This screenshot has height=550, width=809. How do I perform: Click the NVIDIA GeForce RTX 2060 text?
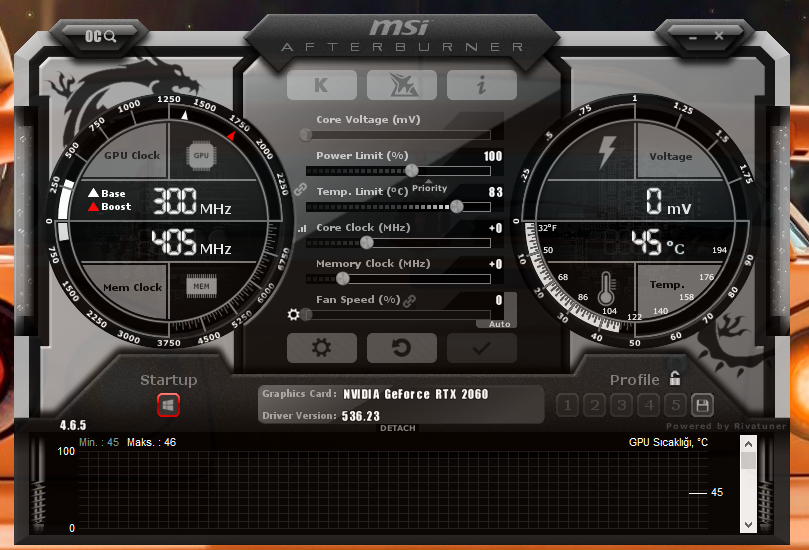[x=416, y=394]
